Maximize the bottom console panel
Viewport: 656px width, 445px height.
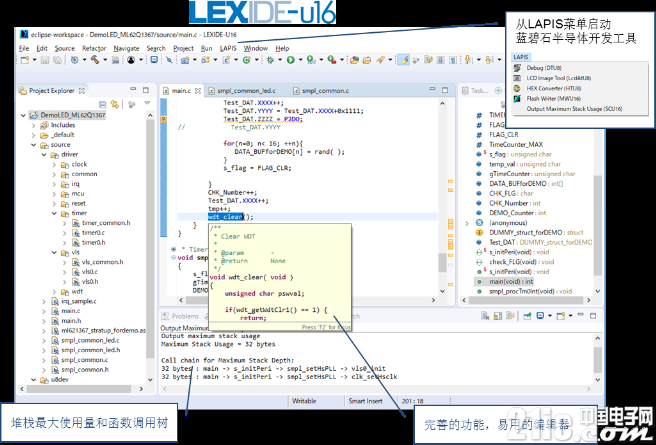593,316
